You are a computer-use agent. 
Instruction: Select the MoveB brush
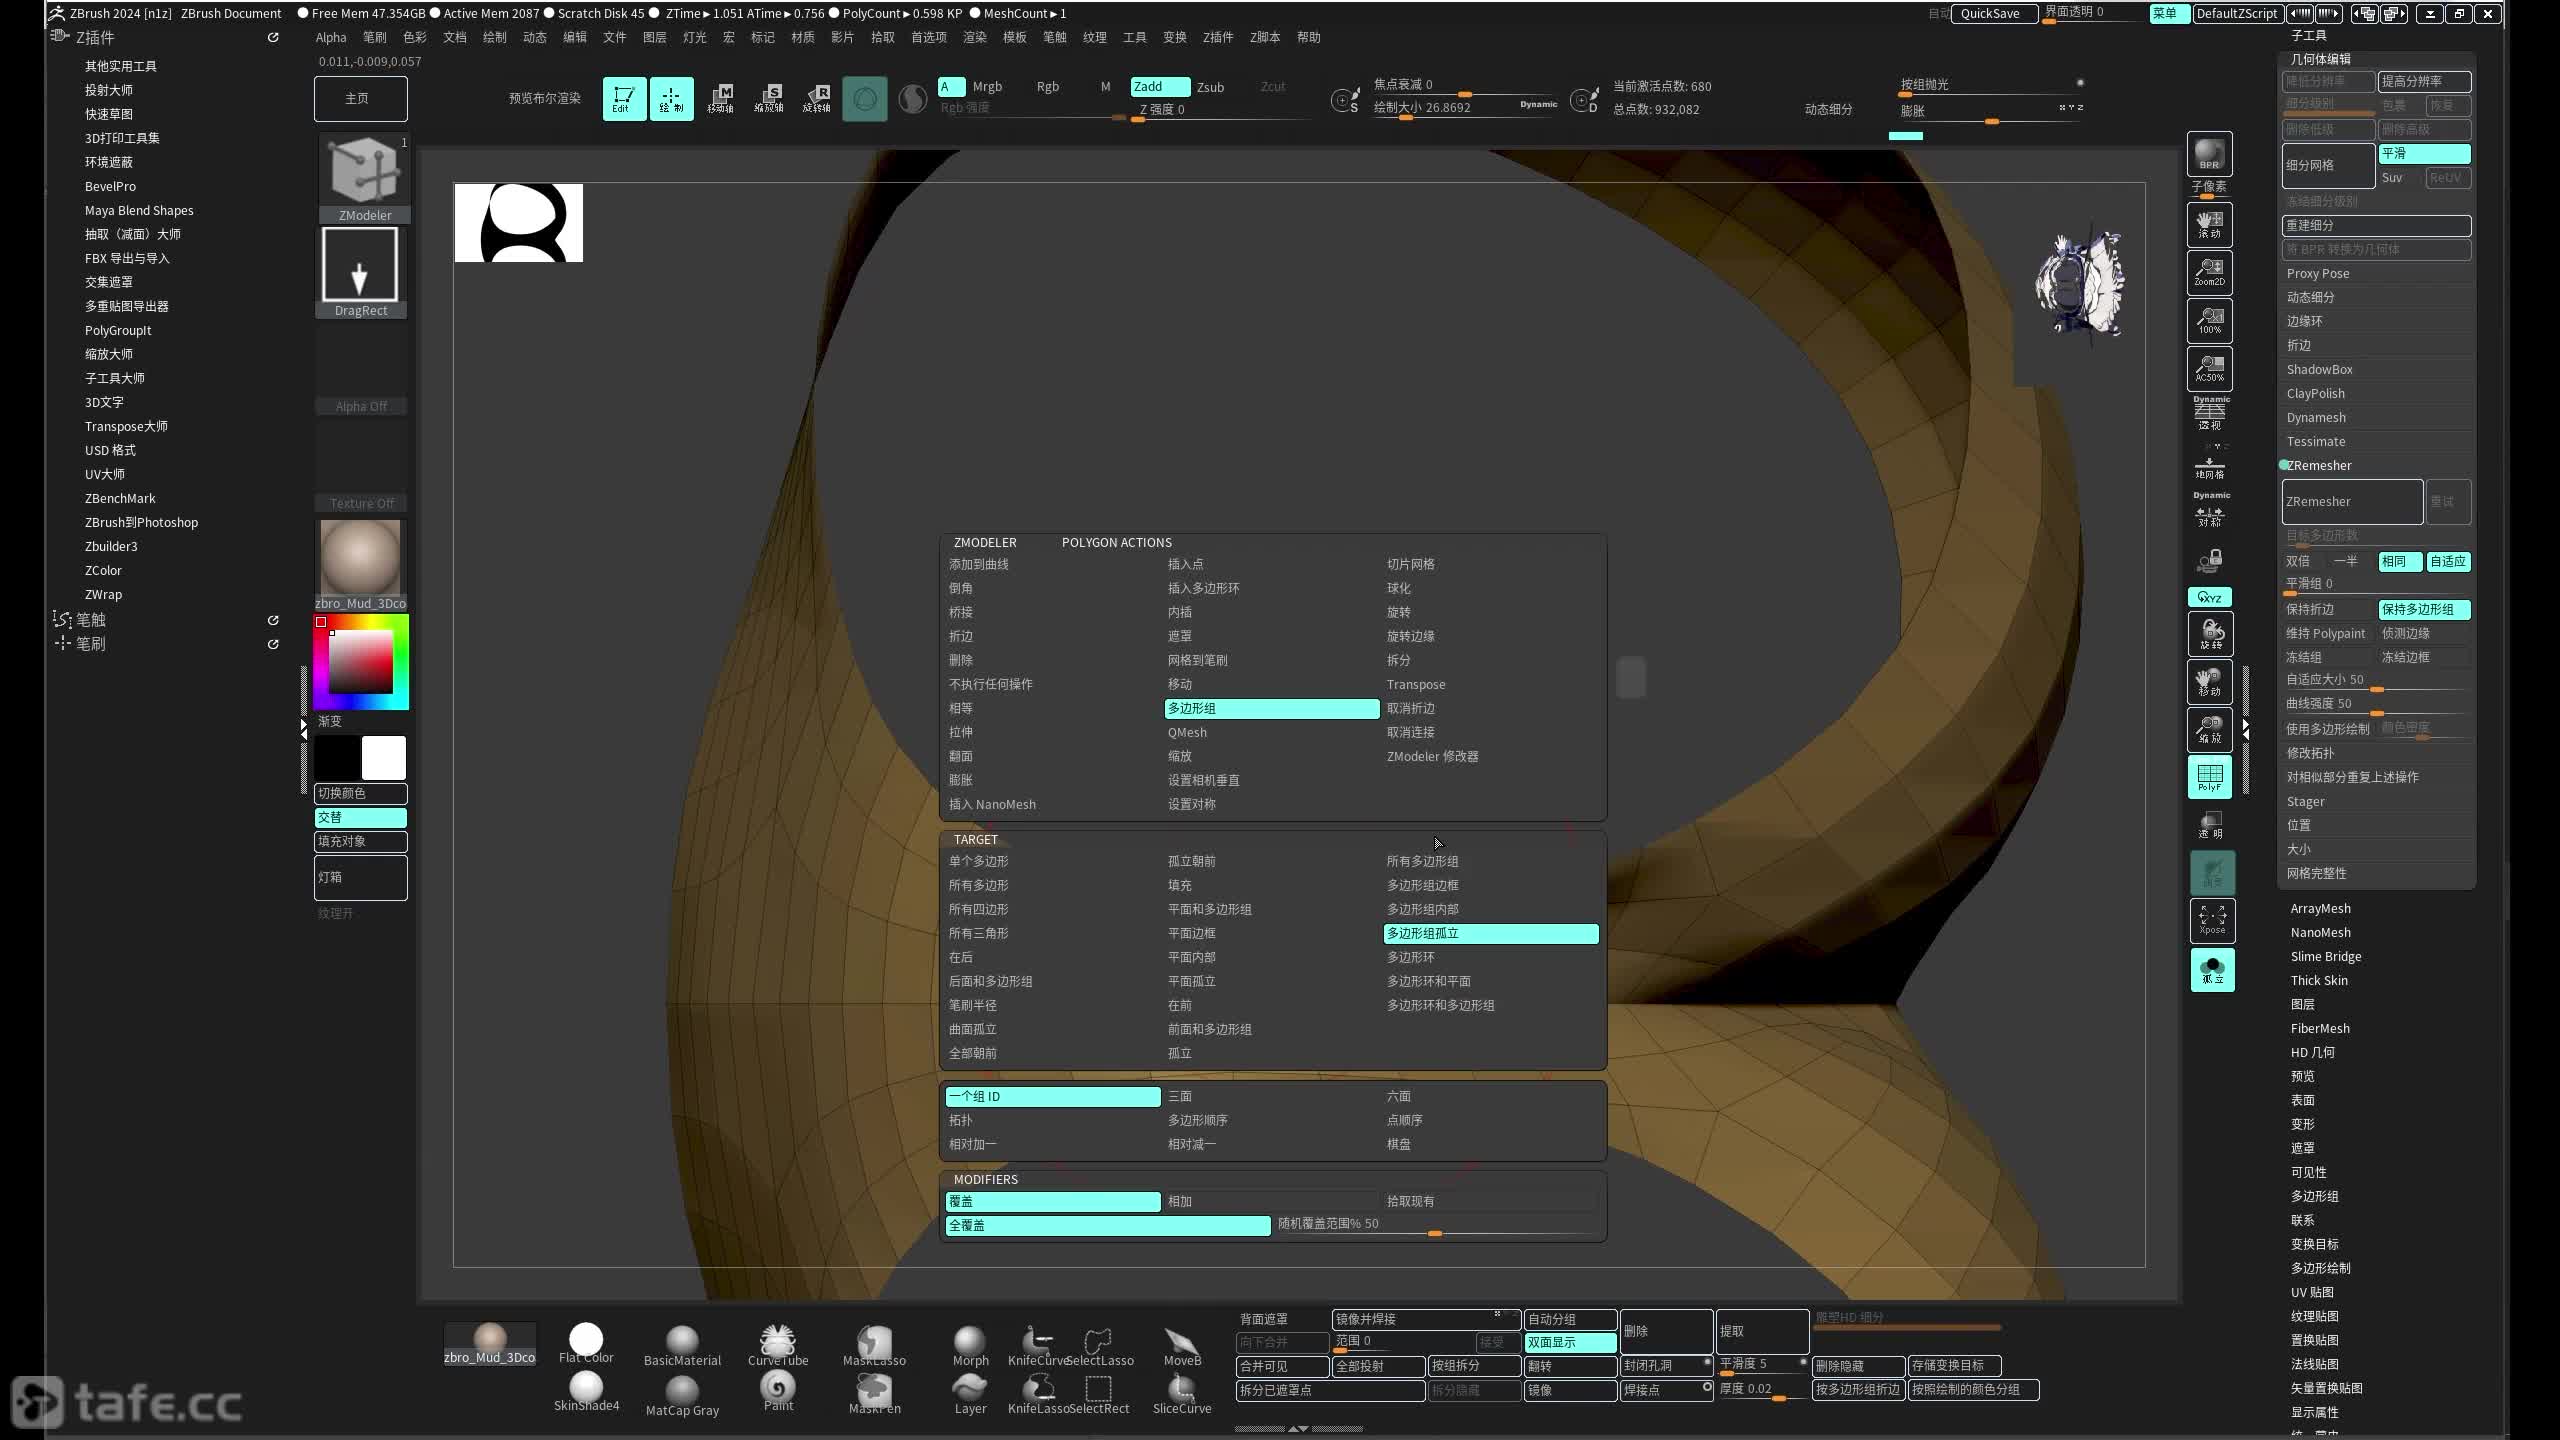pos(1182,1345)
